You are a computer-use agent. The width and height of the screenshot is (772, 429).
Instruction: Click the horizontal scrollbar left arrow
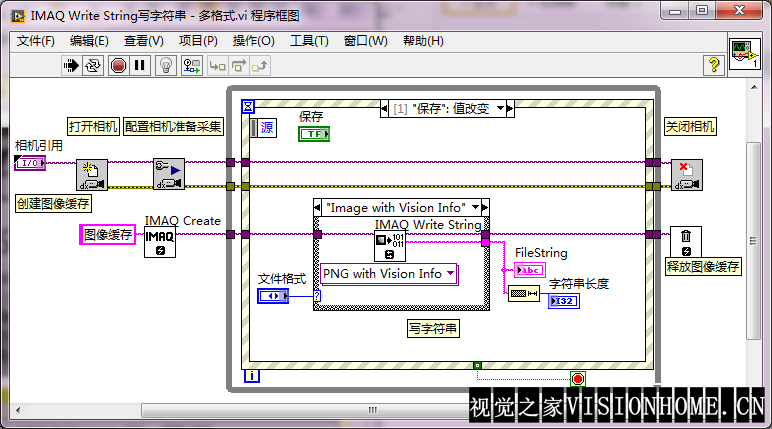[18, 410]
